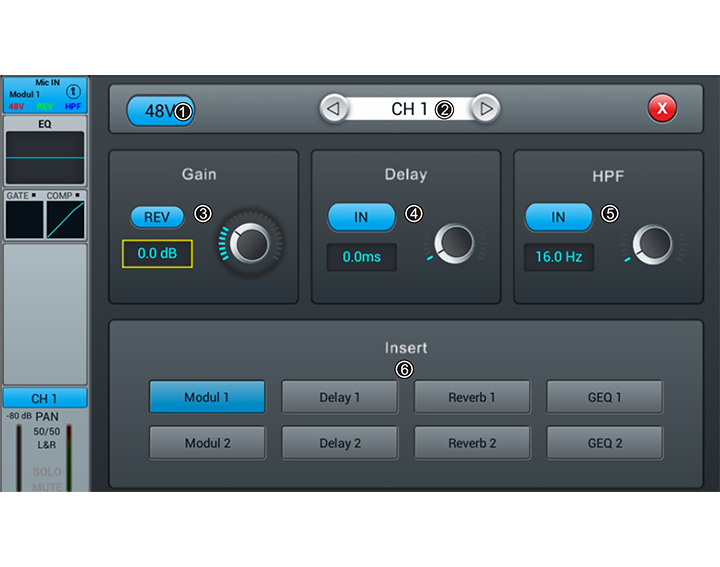
Task: Toggle the REV phase reverse button
Action: (157, 217)
